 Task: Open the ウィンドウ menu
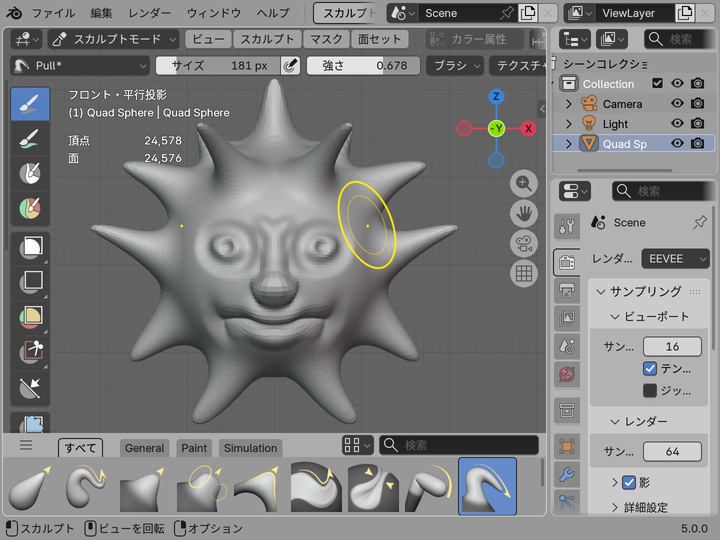click(x=214, y=13)
